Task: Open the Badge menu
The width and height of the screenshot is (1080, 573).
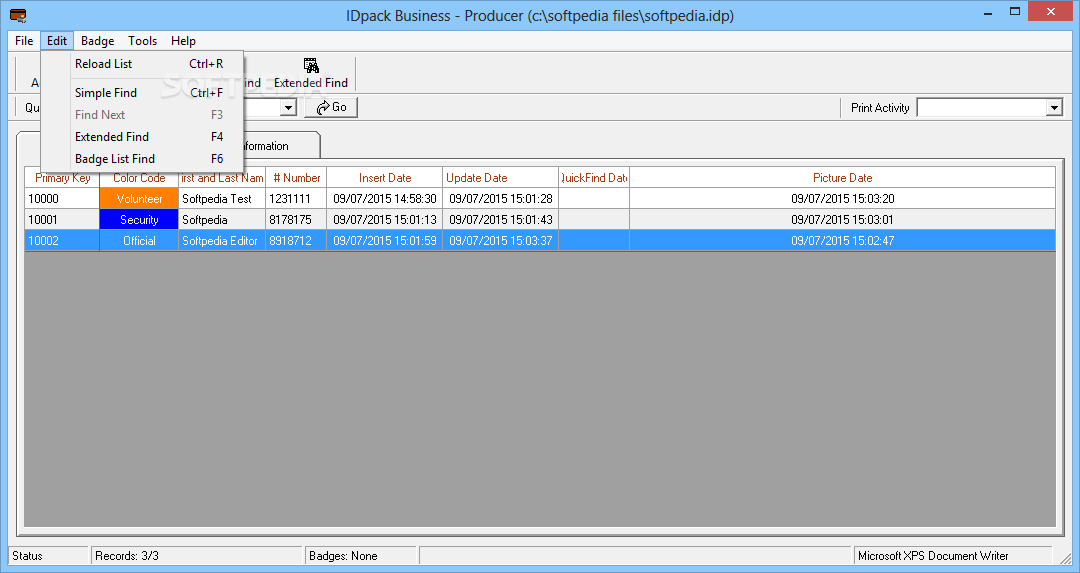Action: [97, 41]
